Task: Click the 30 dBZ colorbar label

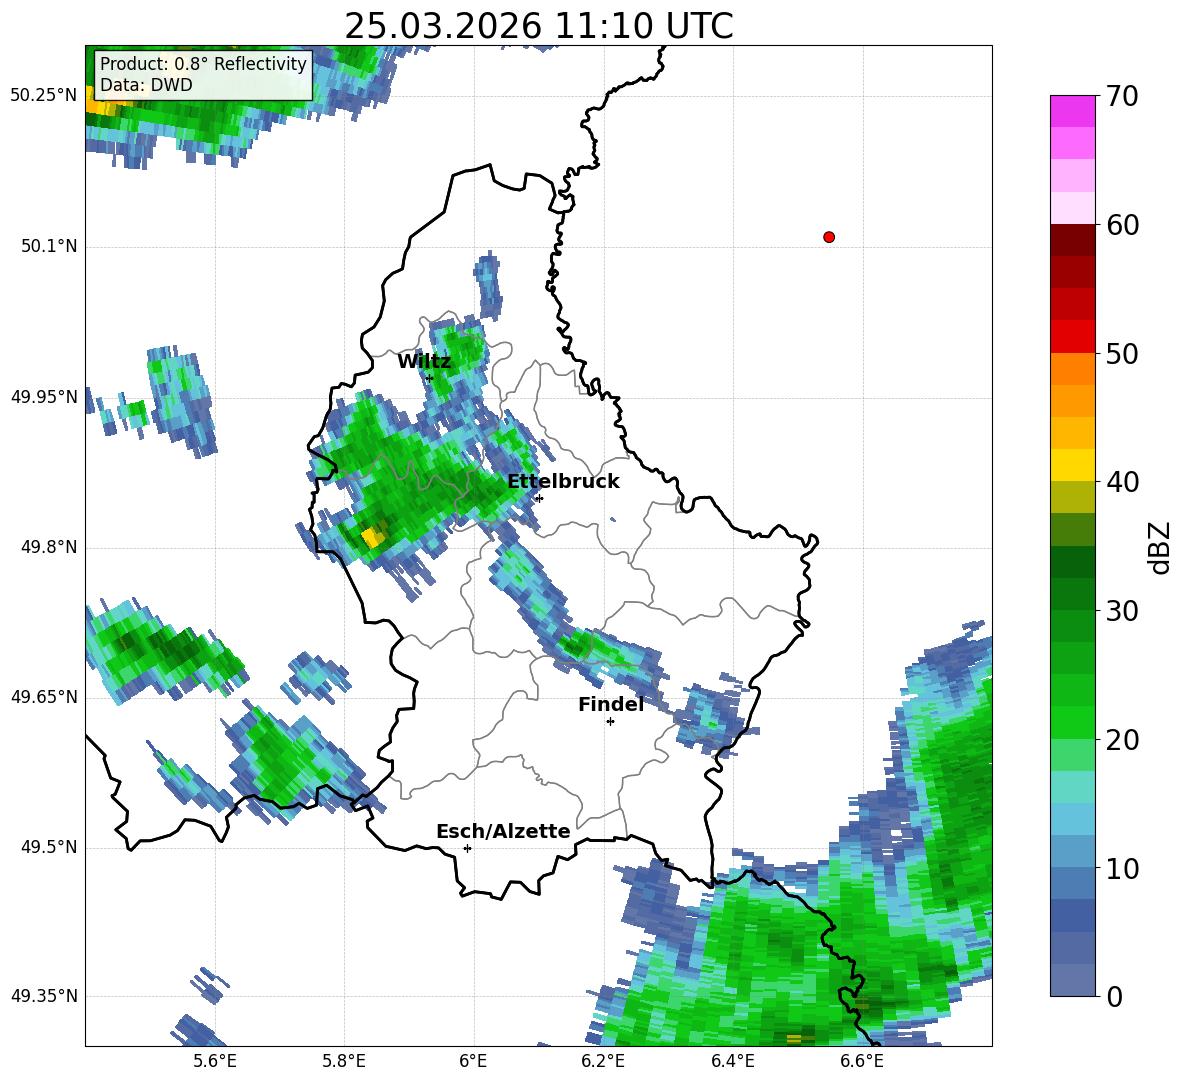Action: 1122,611
